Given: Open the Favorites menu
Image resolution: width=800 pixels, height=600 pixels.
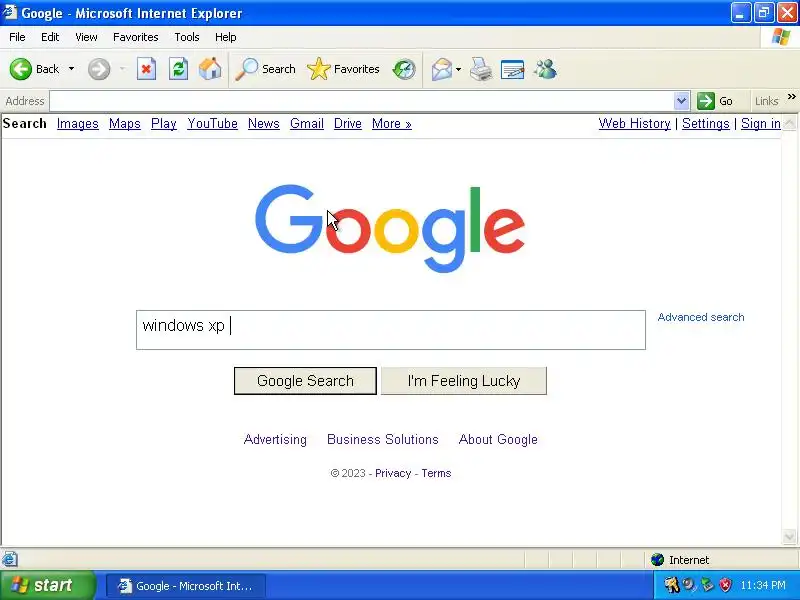Looking at the screenshot, I should click(x=136, y=37).
